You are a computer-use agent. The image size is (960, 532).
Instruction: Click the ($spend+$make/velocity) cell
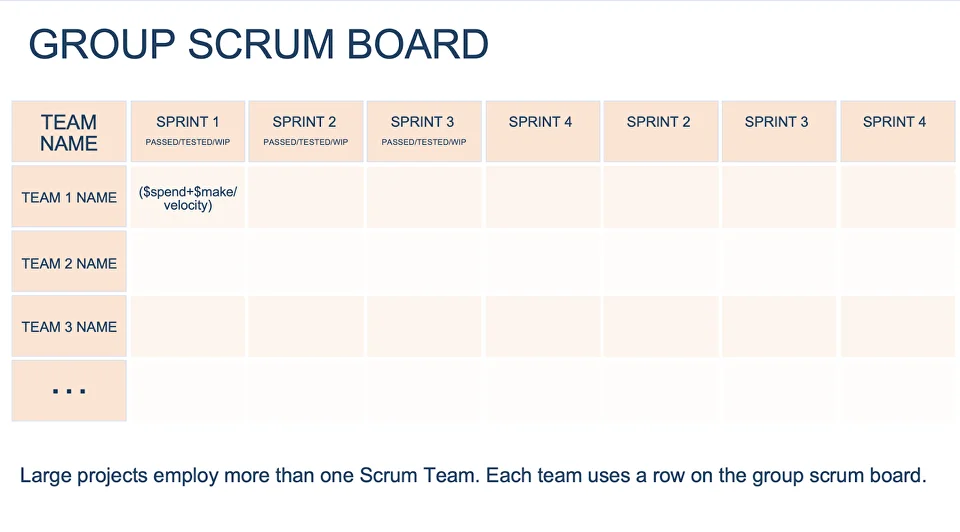coord(188,197)
